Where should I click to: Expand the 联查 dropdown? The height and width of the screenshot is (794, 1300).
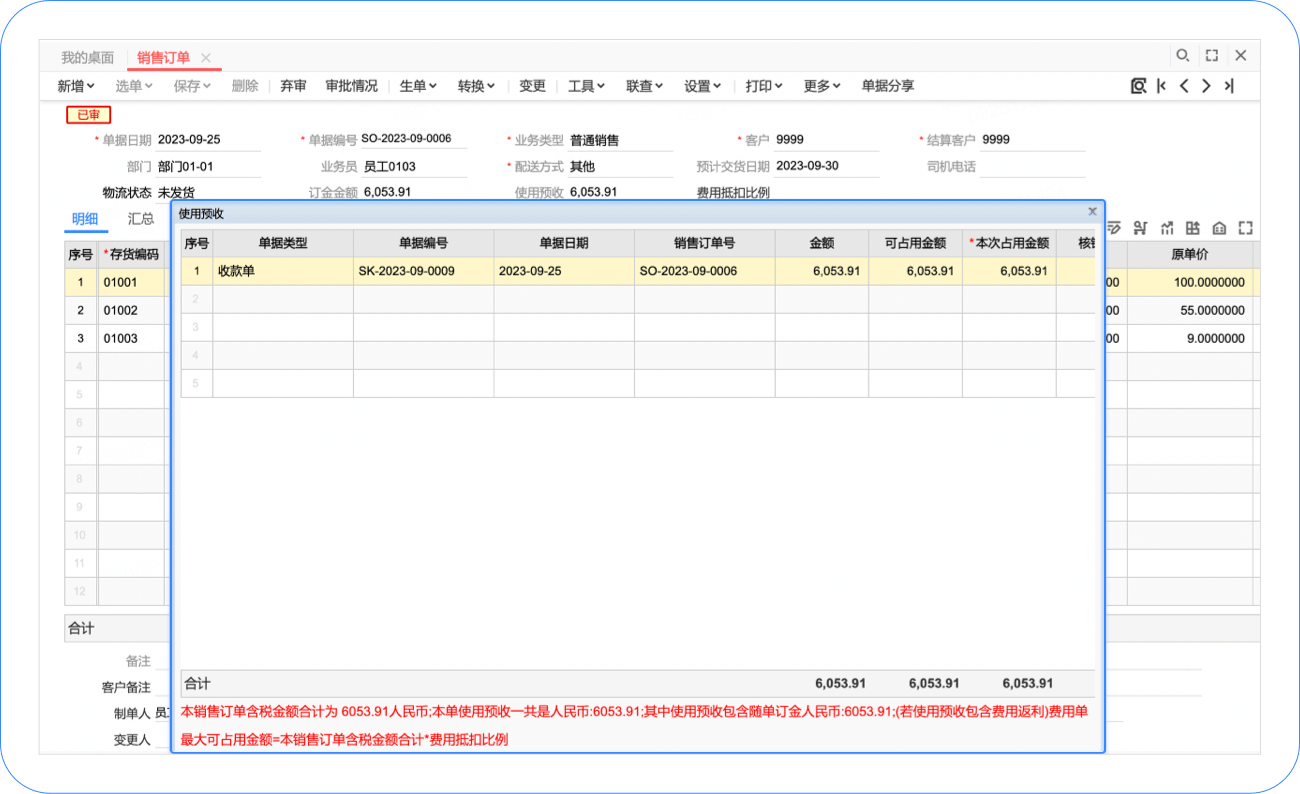pos(644,86)
